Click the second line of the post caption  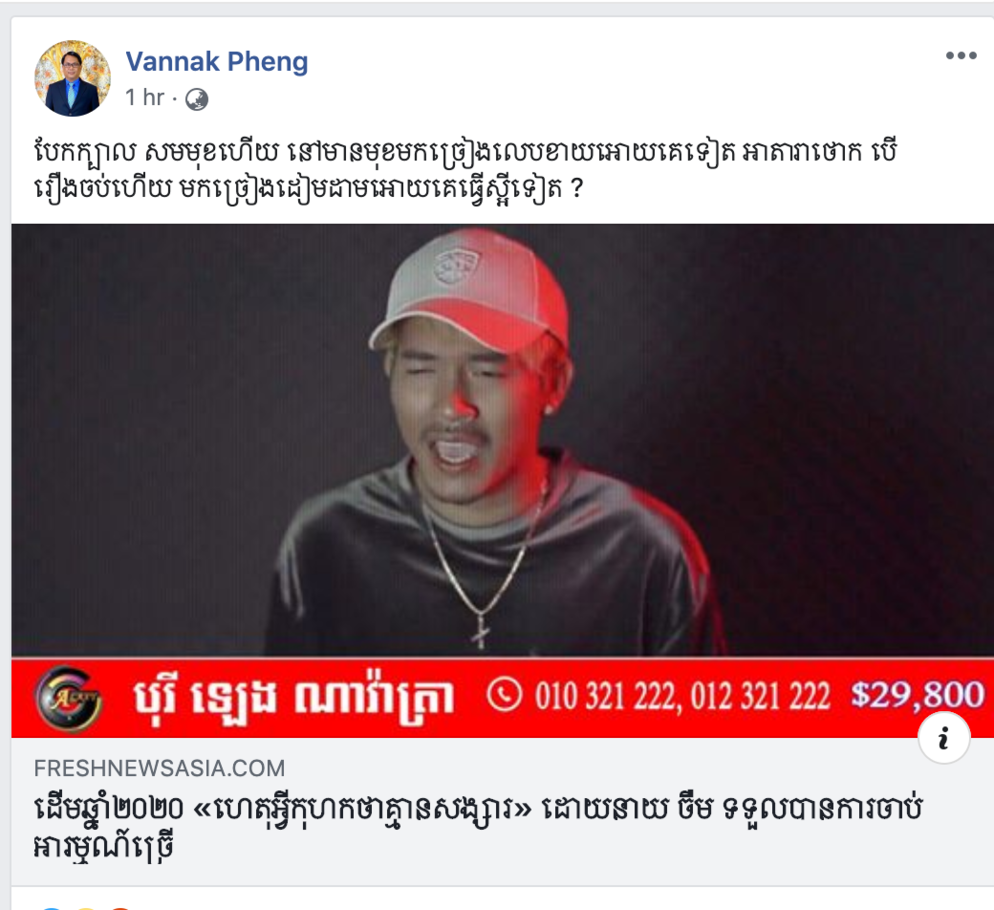click(308, 189)
